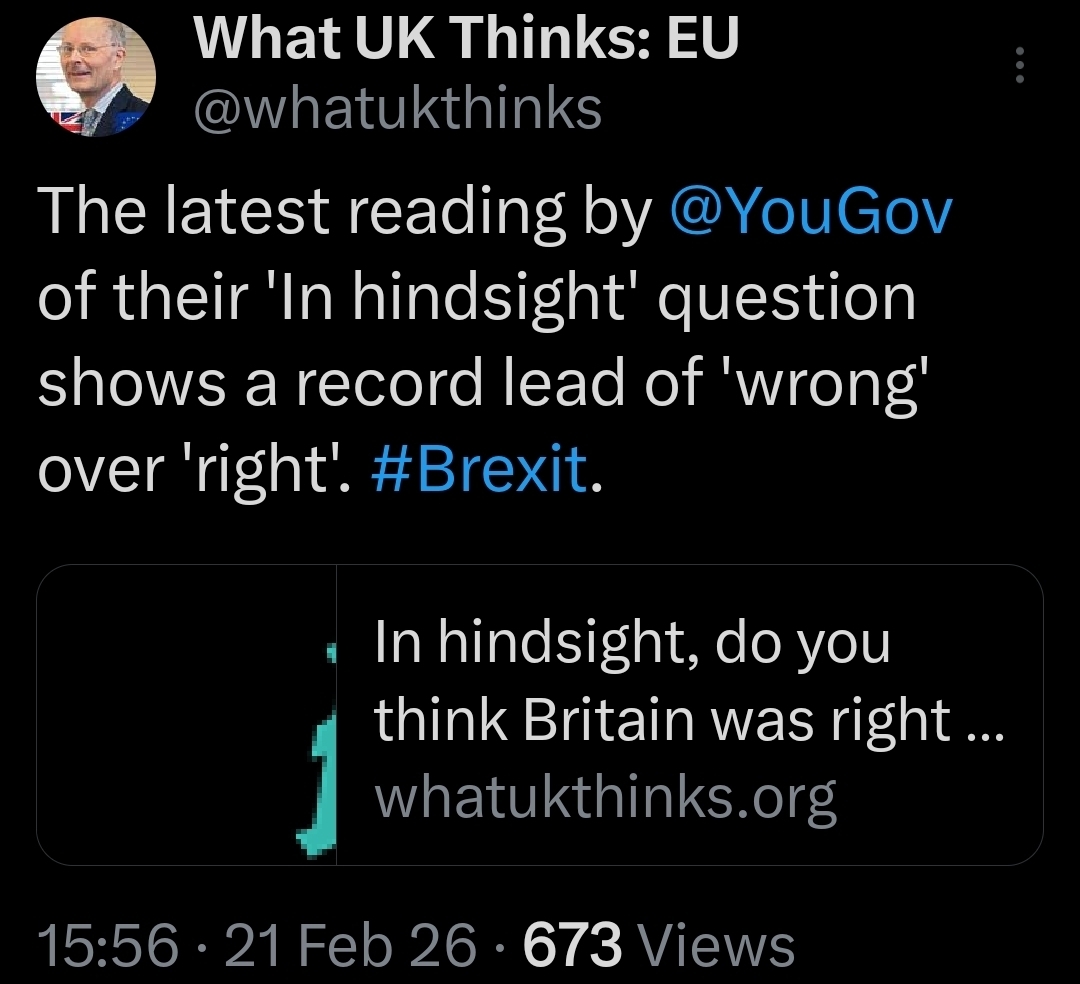Open the three-dot more options menu
This screenshot has width=1080, height=984.
tap(1020, 66)
